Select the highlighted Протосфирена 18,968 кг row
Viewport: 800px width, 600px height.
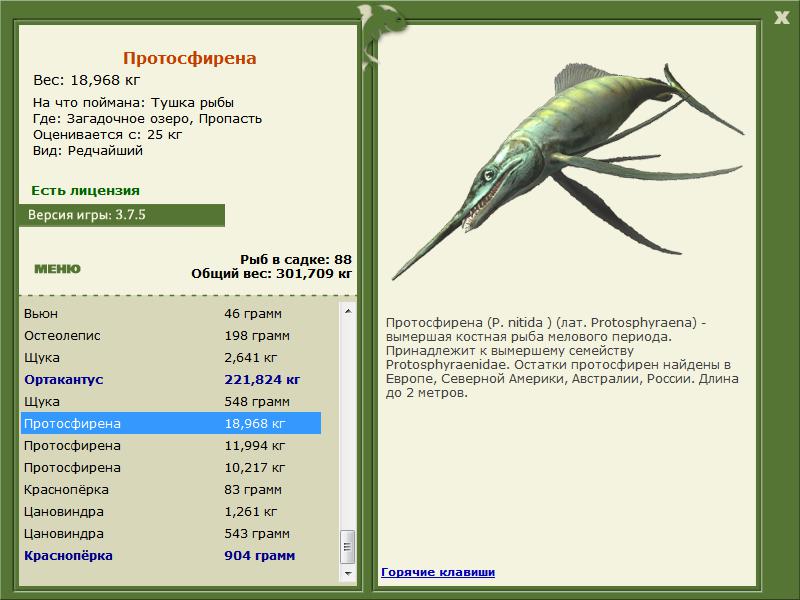171,423
